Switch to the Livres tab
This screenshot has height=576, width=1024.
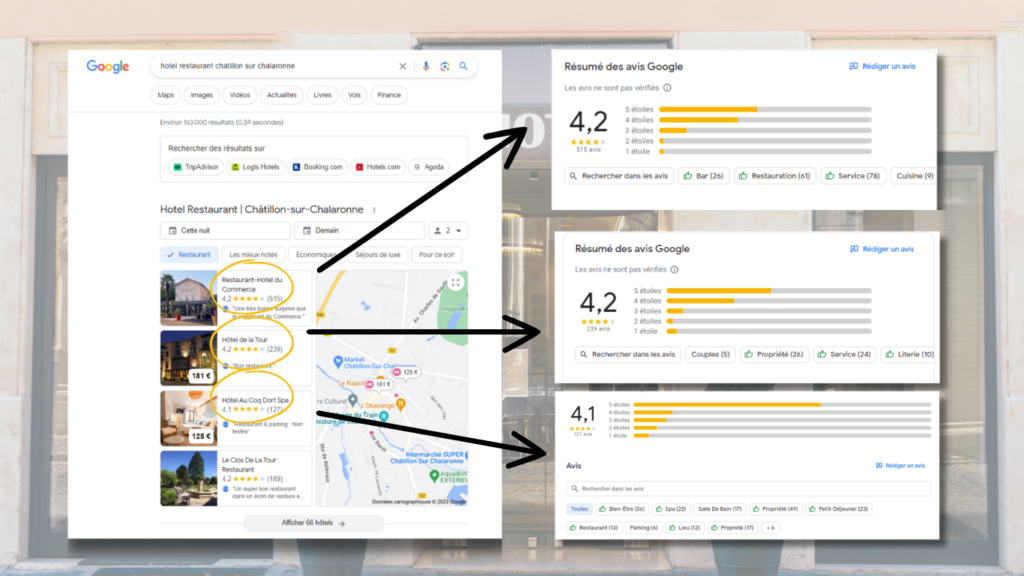tap(322, 95)
